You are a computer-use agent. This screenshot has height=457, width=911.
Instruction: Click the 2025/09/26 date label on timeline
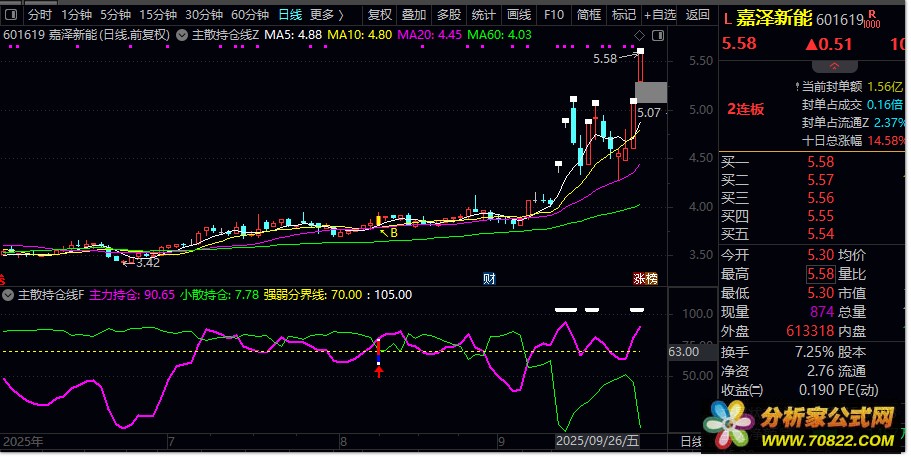pyautogui.click(x=596, y=441)
